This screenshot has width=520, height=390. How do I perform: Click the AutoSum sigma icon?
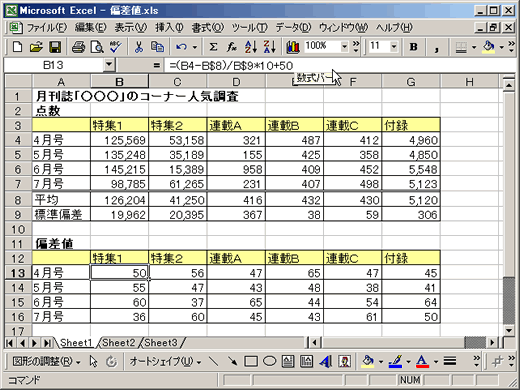[x=213, y=47]
